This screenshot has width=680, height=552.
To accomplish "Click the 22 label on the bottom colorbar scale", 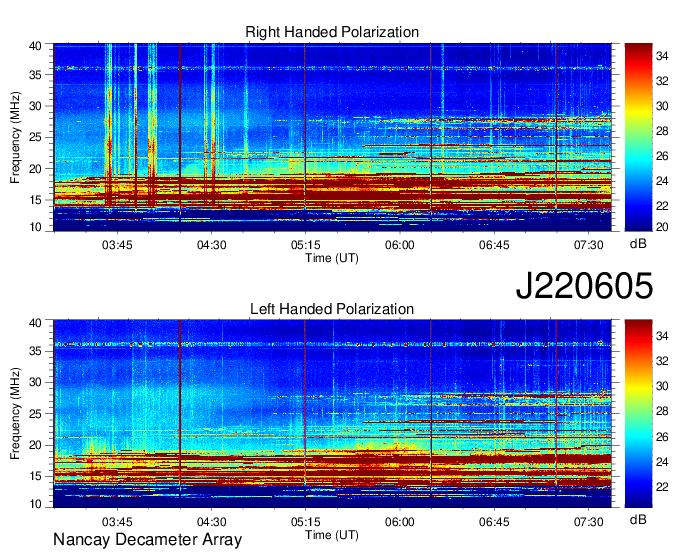I will coord(662,487).
